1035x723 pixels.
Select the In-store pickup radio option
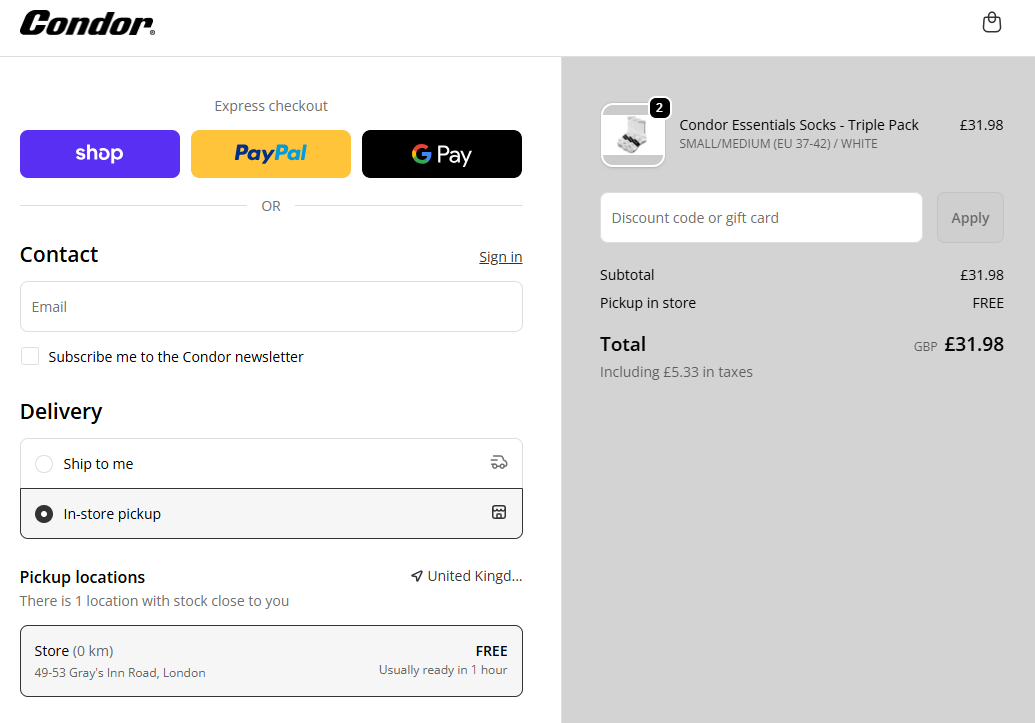(44, 514)
